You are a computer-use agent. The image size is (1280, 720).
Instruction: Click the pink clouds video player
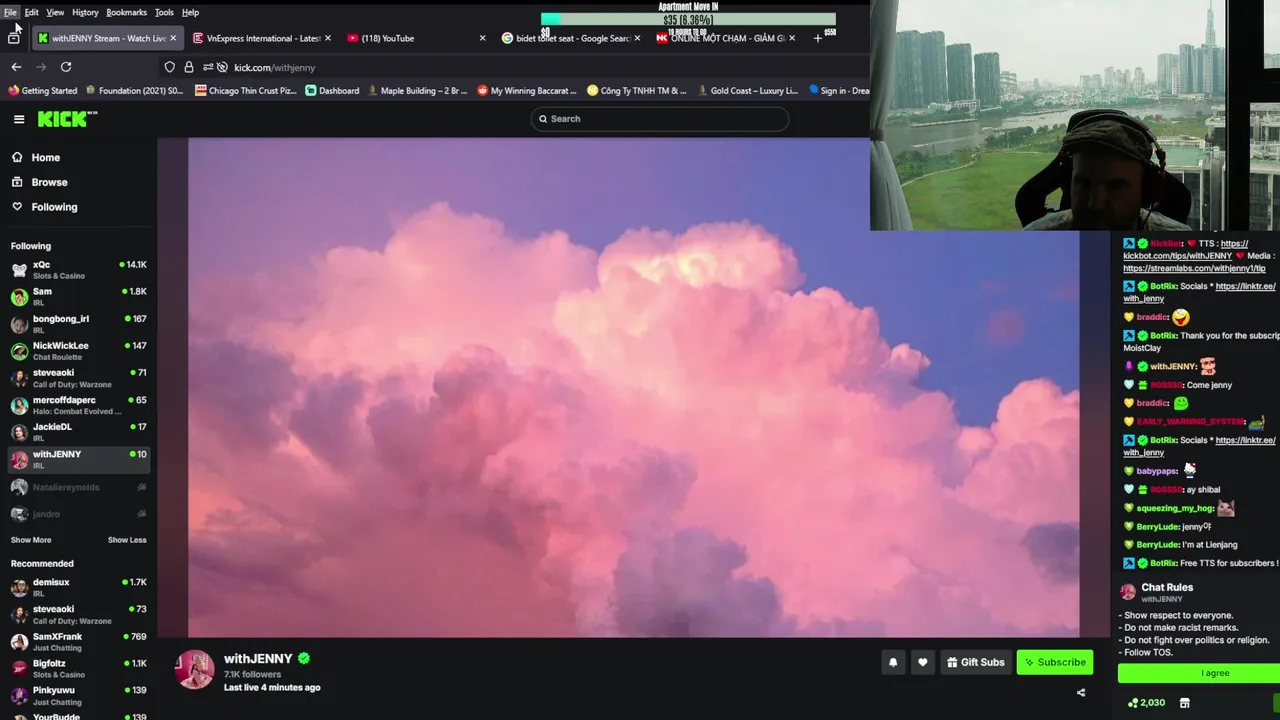pyautogui.click(x=633, y=387)
